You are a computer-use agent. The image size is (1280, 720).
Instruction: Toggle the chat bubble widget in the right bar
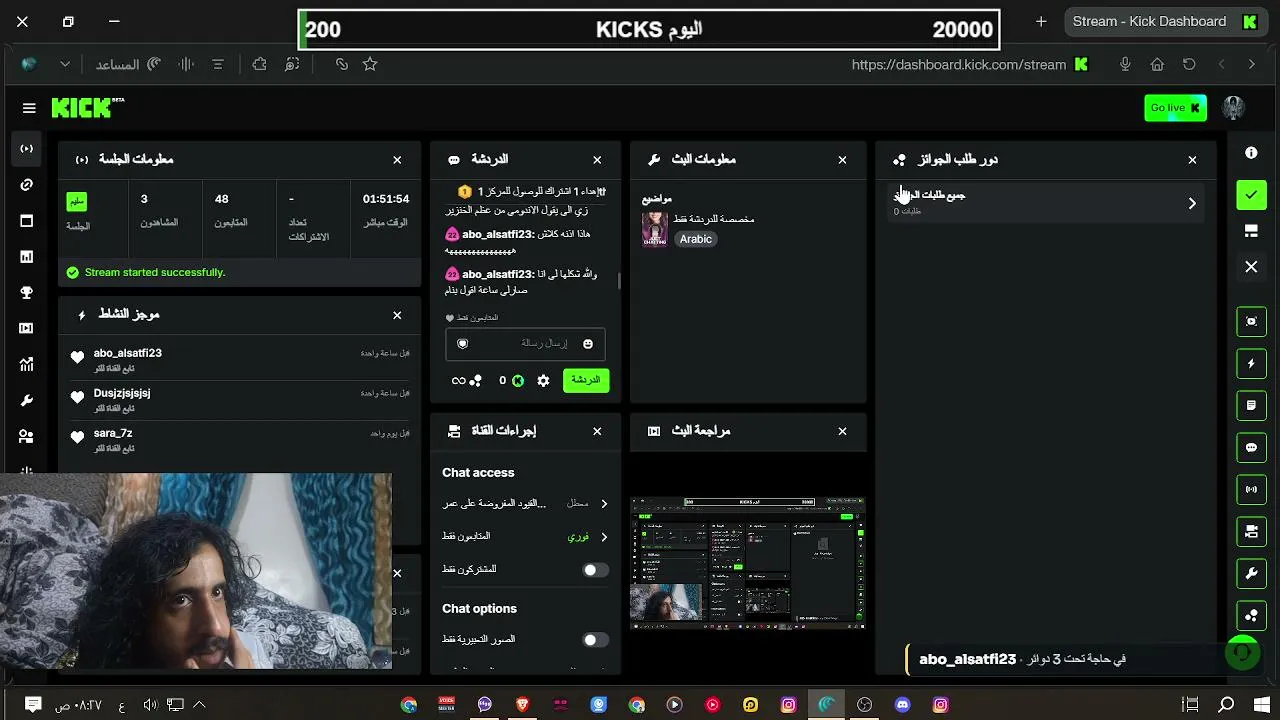[1251, 448]
